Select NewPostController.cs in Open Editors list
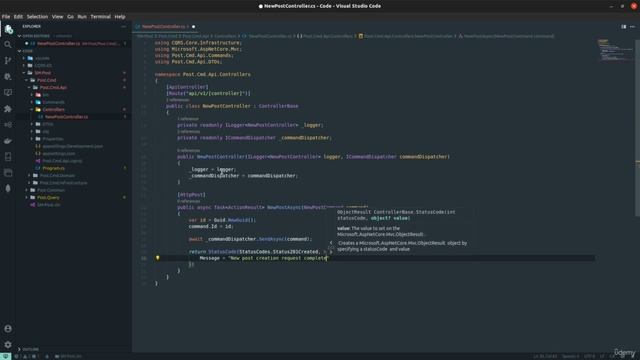The image size is (640, 360). click(59, 43)
